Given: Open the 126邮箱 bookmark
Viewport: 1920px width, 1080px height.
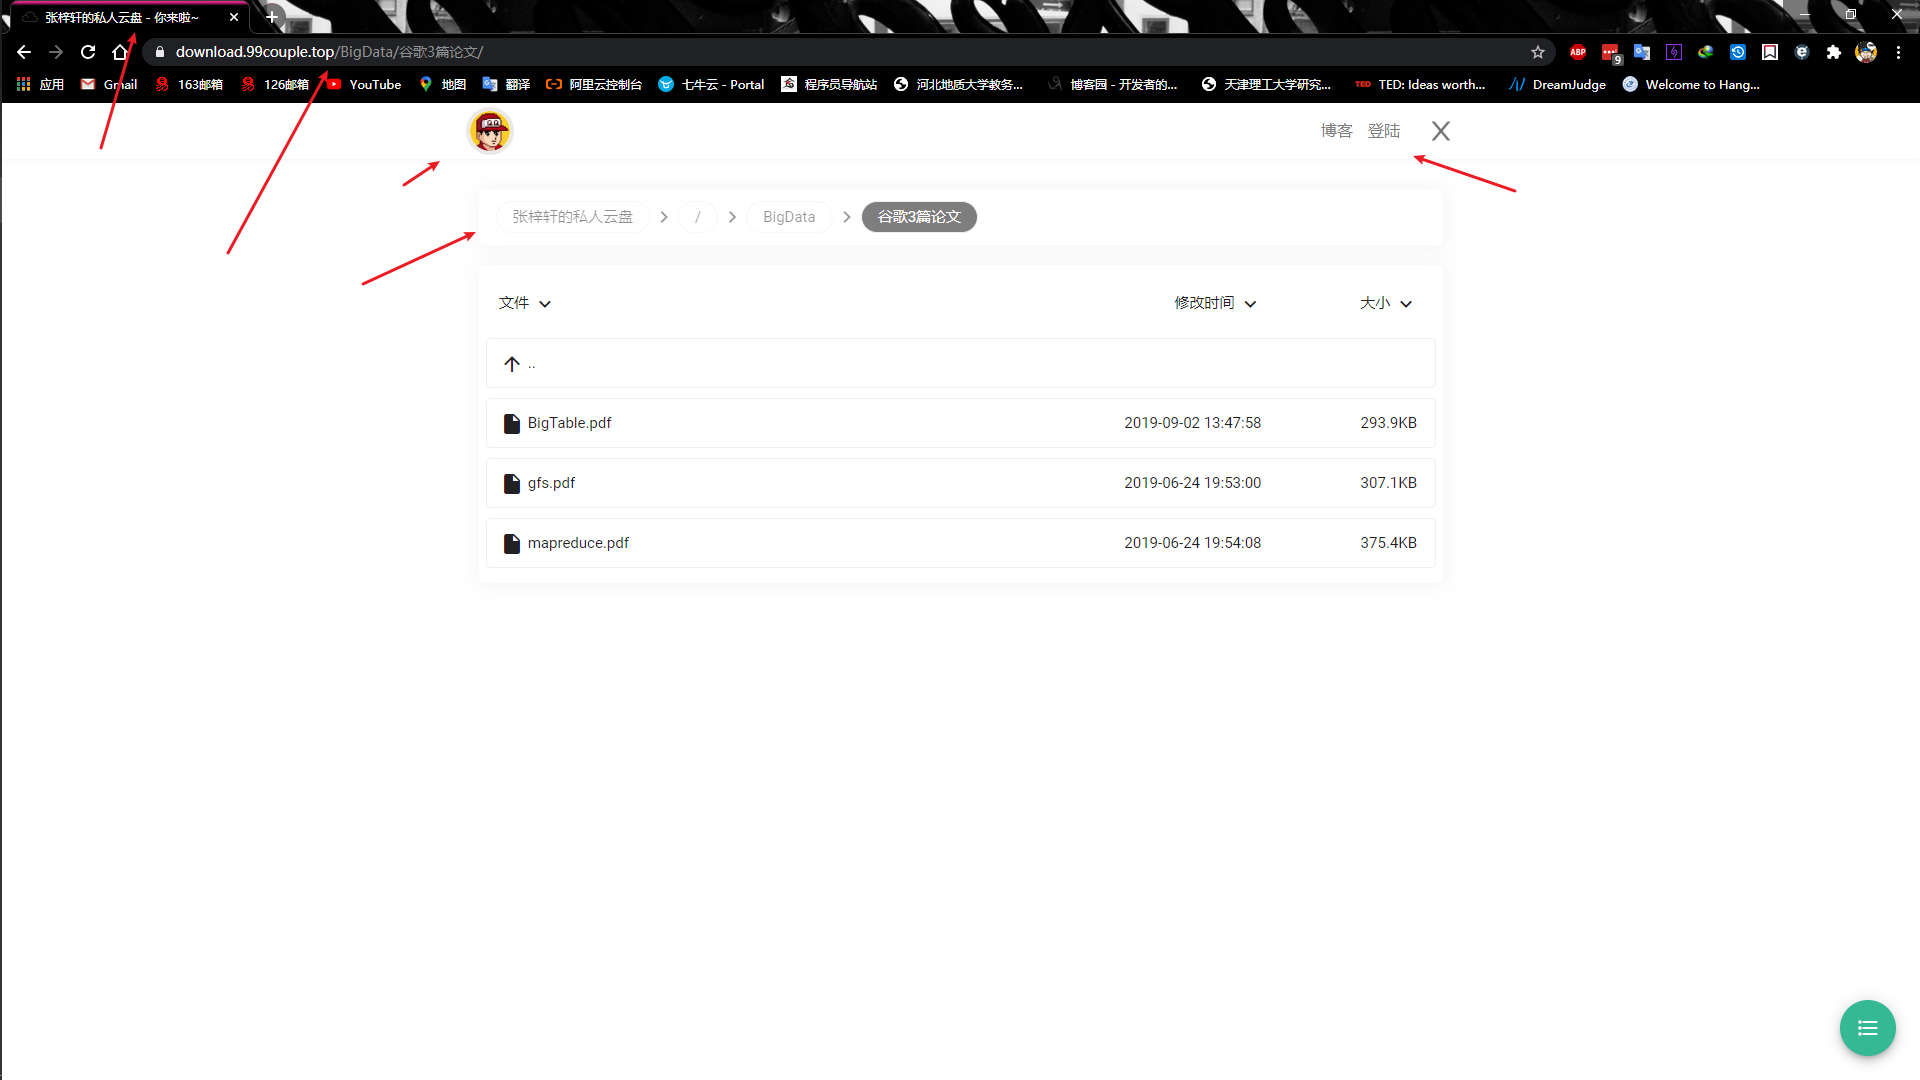Looking at the screenshot, I should click(275, 84).
